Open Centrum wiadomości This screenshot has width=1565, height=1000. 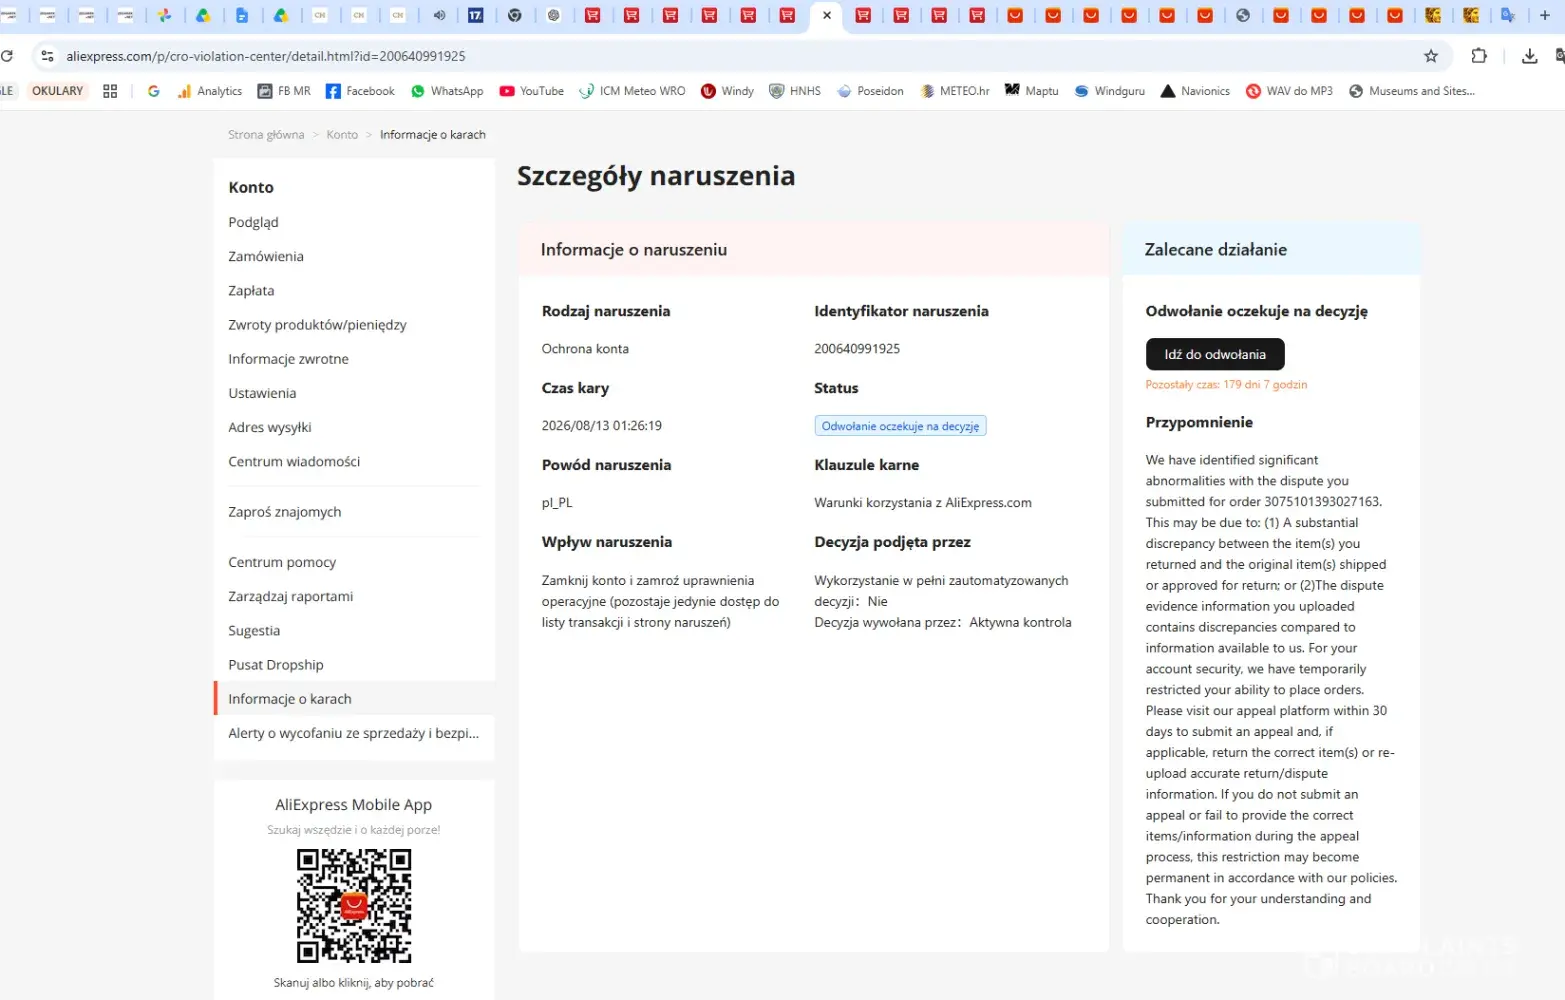(x=294, y=461)
